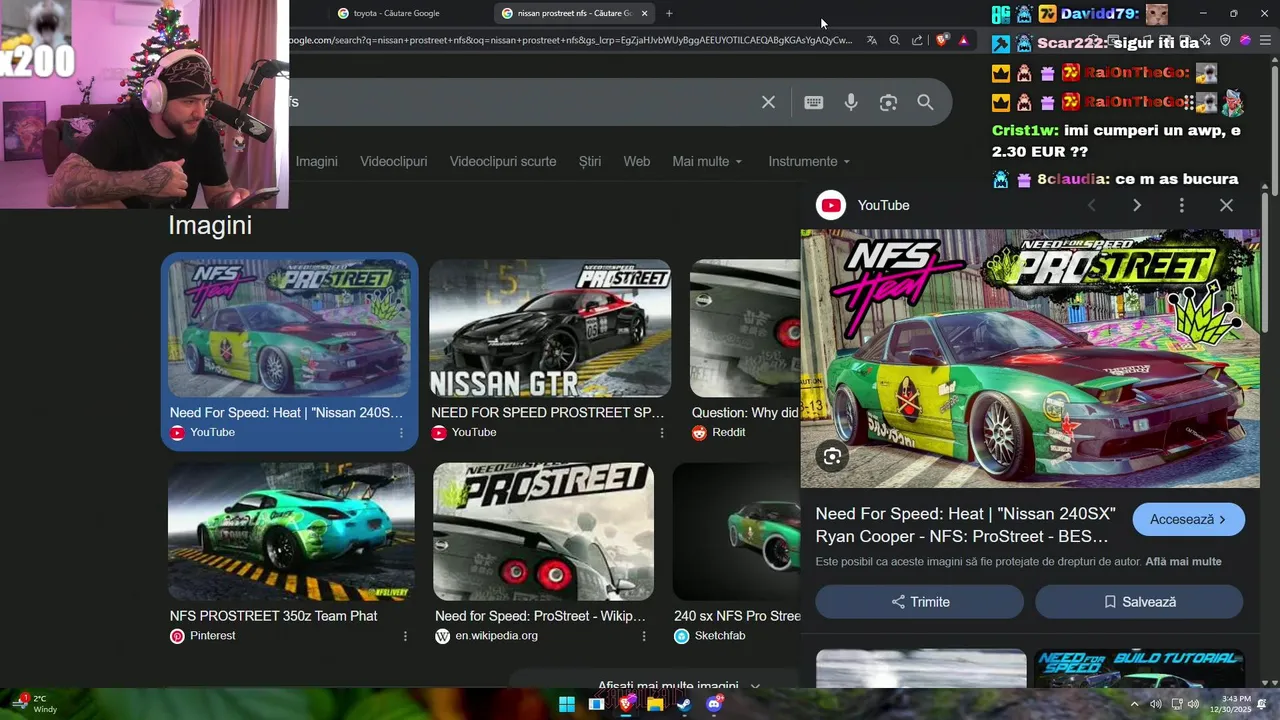Image resolution: width=1280 pixels, height=720 pixels.
Task: Open the Sketchfab 240 sx NFS Pro Street result
Action: [737, 616]
